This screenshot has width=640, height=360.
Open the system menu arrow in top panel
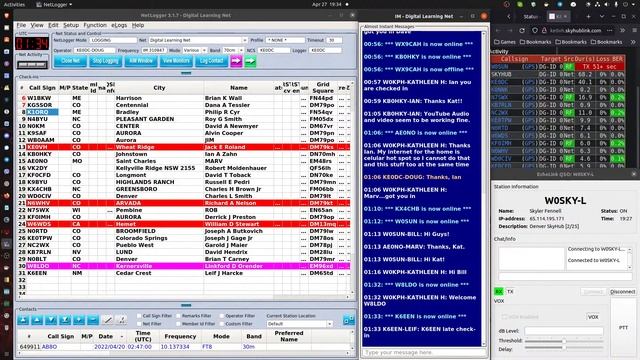tap(634, 4)
